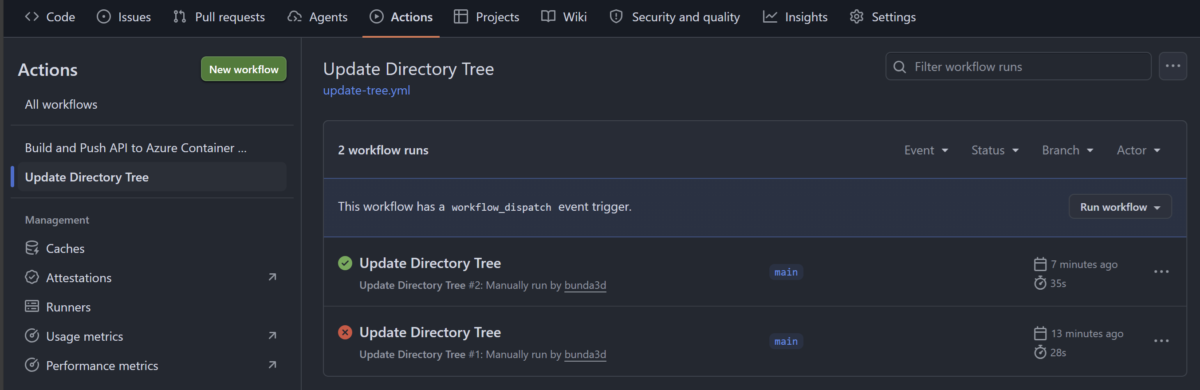The width and height of the screenshot is (1200, 390).
Task: Focus the Filter workflow runs field
Action: pyautogui.click(x=1018, y=67)
